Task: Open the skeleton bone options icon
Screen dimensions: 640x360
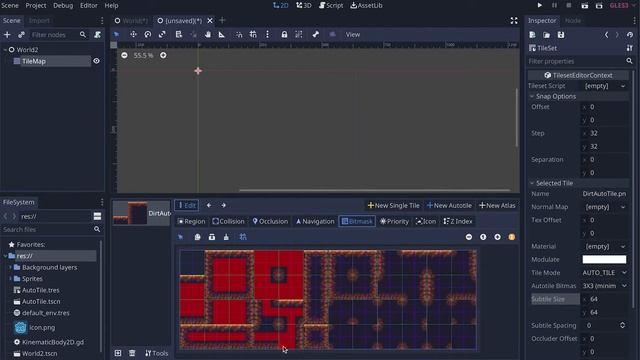Action: [x=316, y=34]
